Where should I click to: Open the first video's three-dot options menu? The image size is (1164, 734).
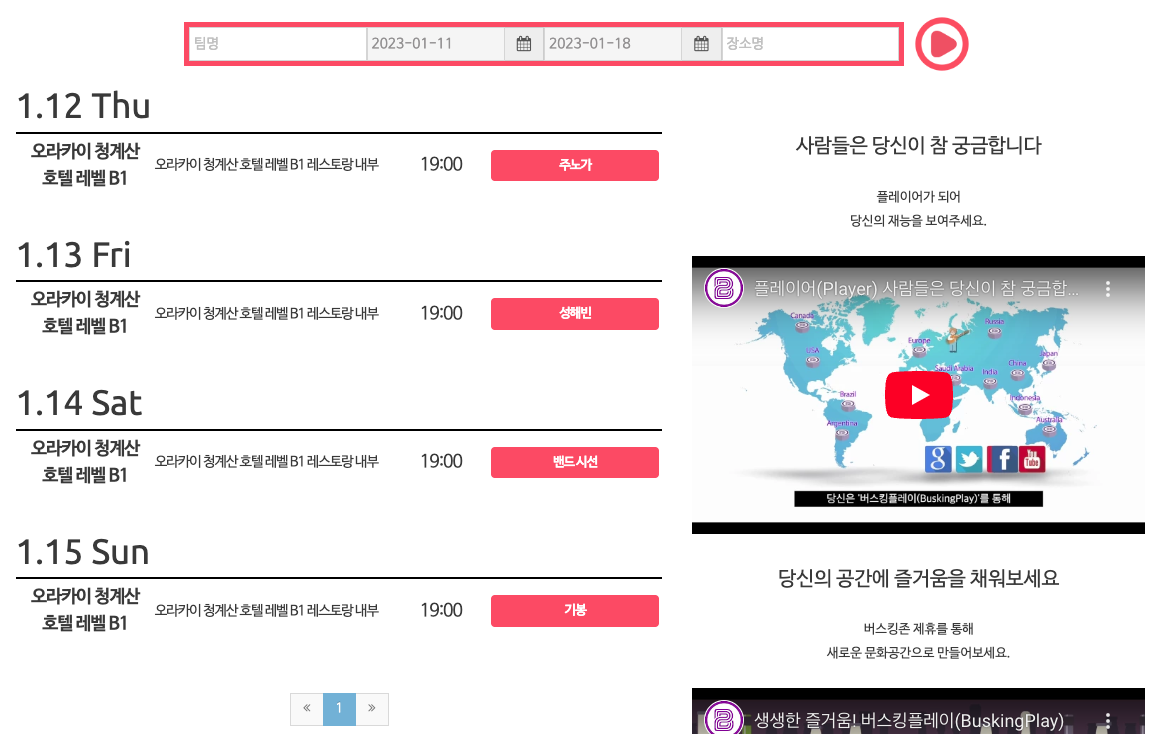[1108, 289]
